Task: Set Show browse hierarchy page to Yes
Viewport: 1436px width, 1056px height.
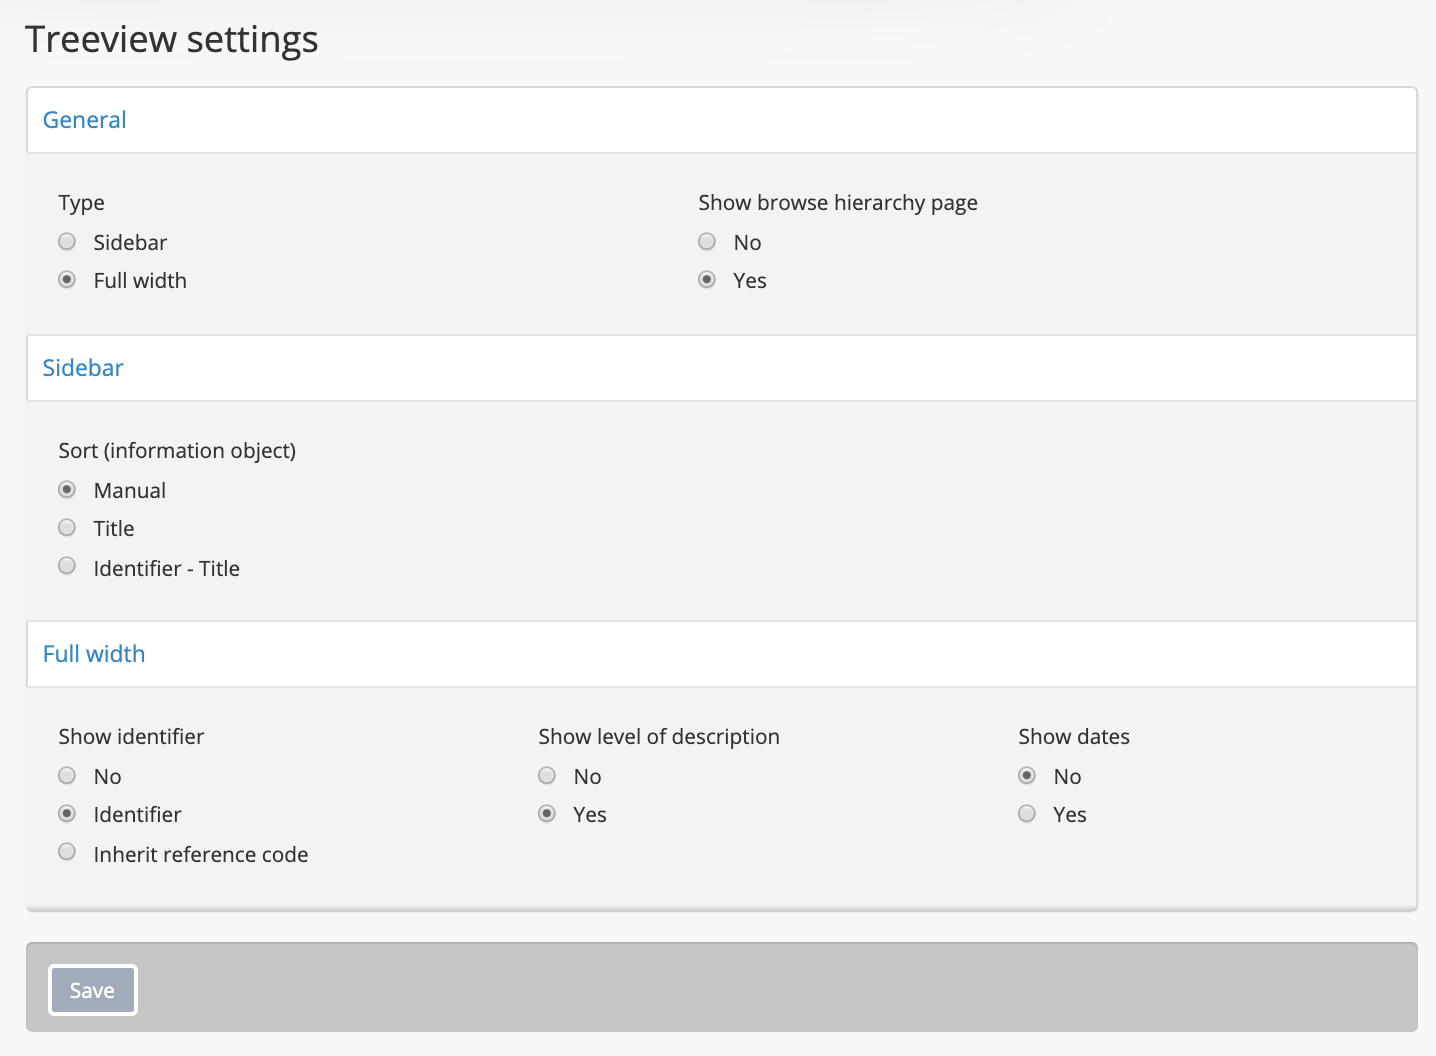Action: [x=707, y=280]
